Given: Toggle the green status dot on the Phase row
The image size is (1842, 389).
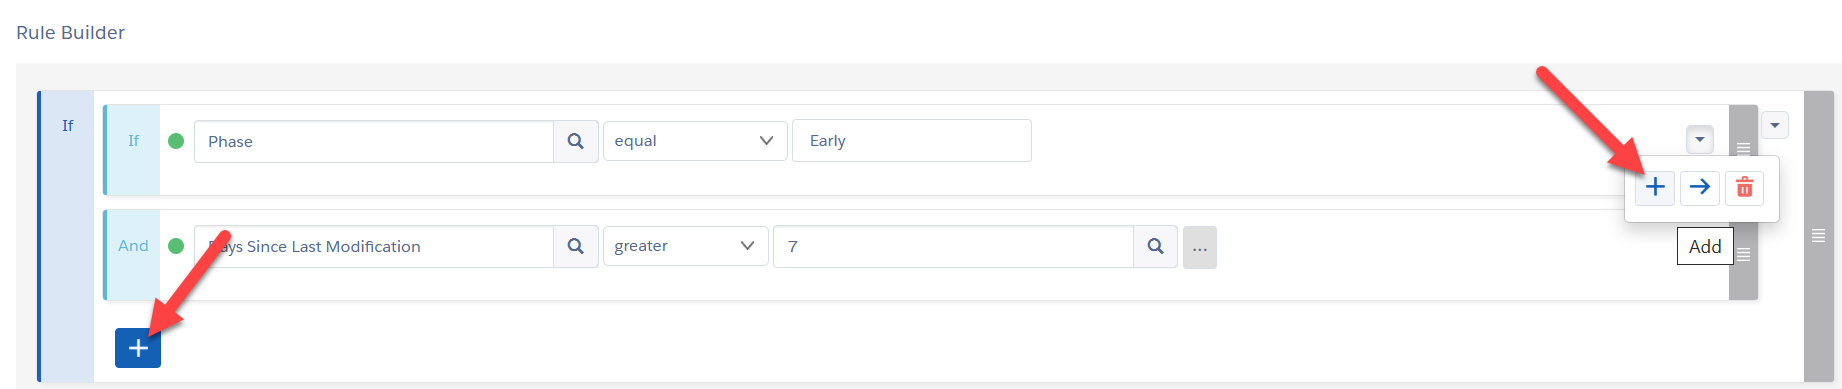Looking at the screenshot, I should (x=176, y=141).
